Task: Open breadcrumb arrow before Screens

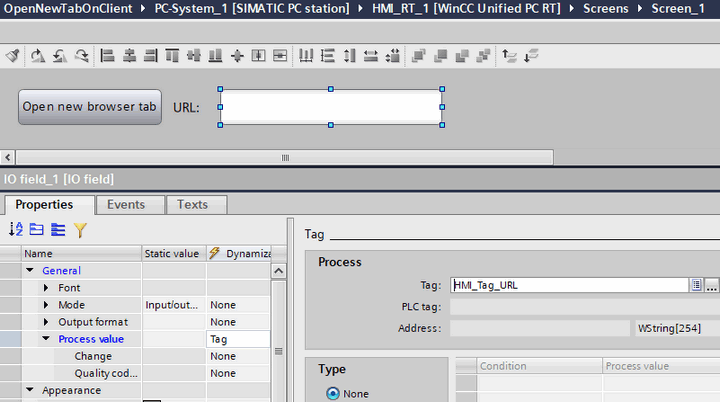Action: 572,9
